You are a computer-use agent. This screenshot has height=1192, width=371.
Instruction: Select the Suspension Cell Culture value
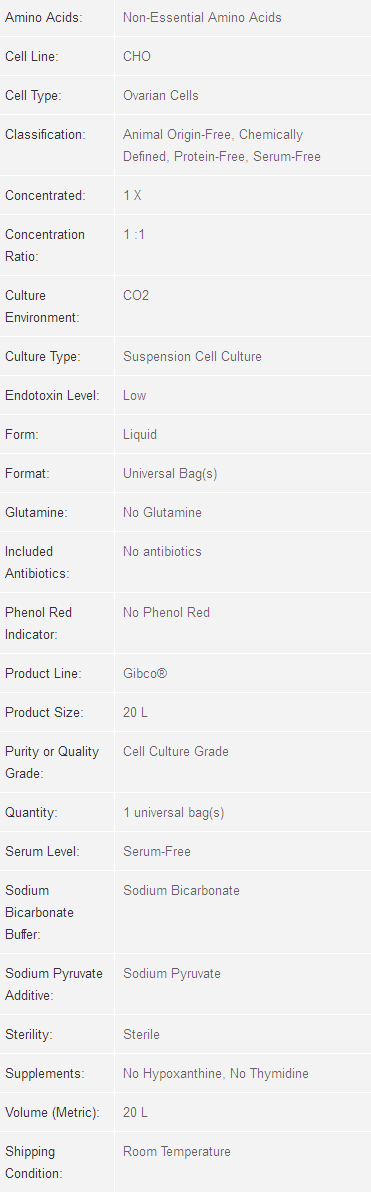192,356
